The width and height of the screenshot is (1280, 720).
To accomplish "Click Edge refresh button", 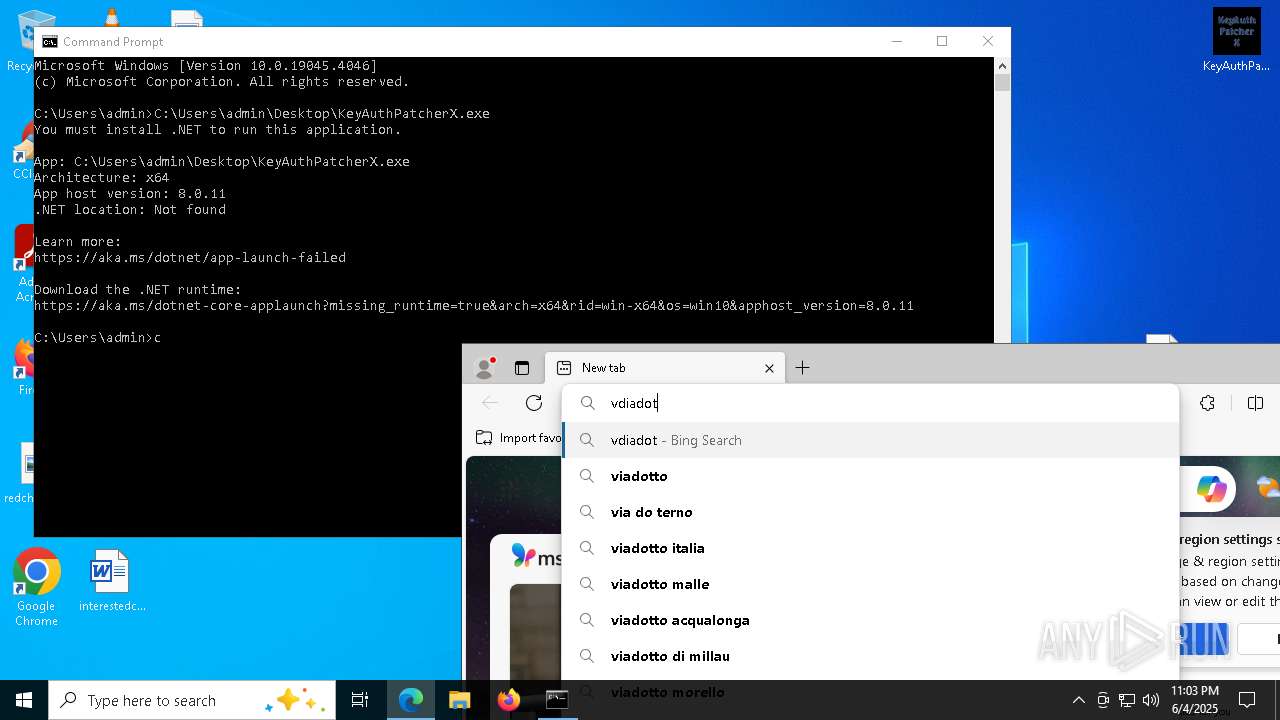I will tap(534, 403).
